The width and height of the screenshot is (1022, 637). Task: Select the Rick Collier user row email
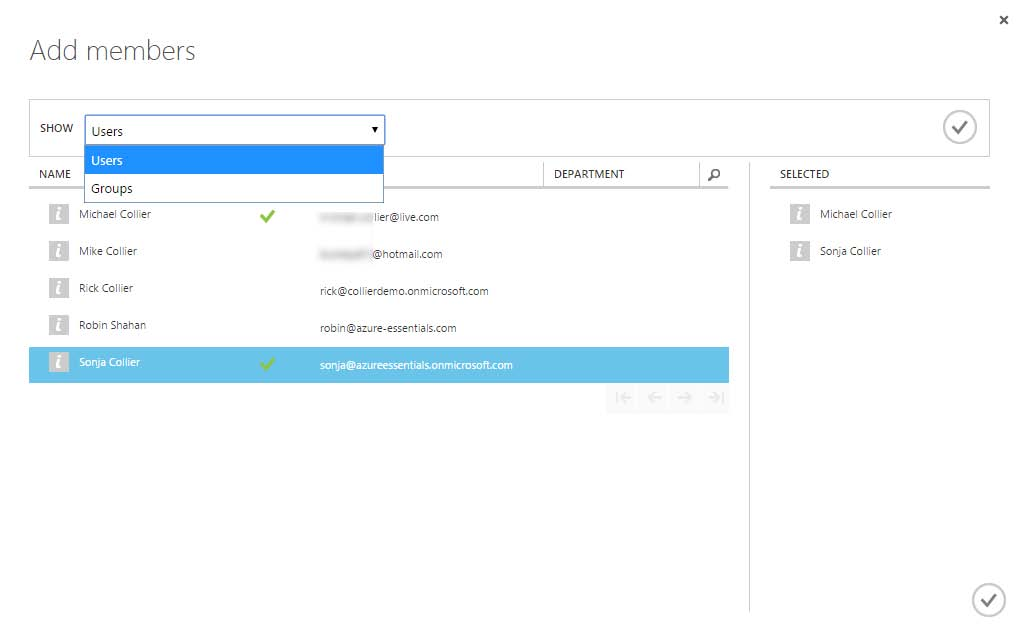pyautogui.click(x=404, y=291)
